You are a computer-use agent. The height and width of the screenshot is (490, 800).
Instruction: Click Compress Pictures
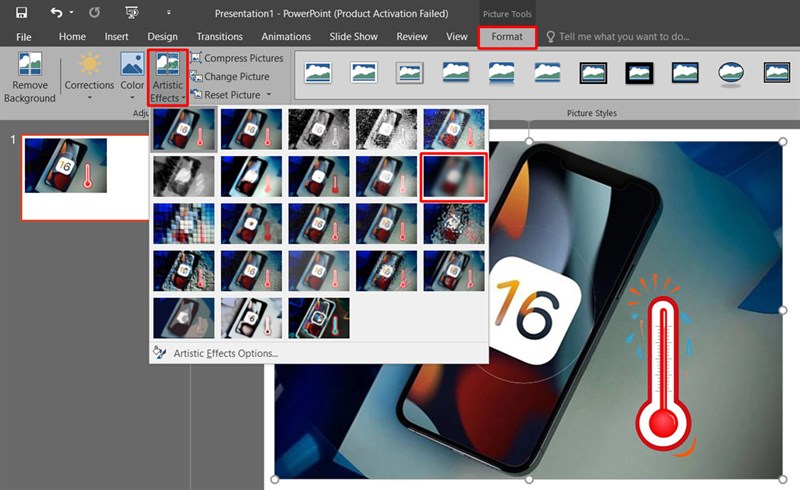237,58
